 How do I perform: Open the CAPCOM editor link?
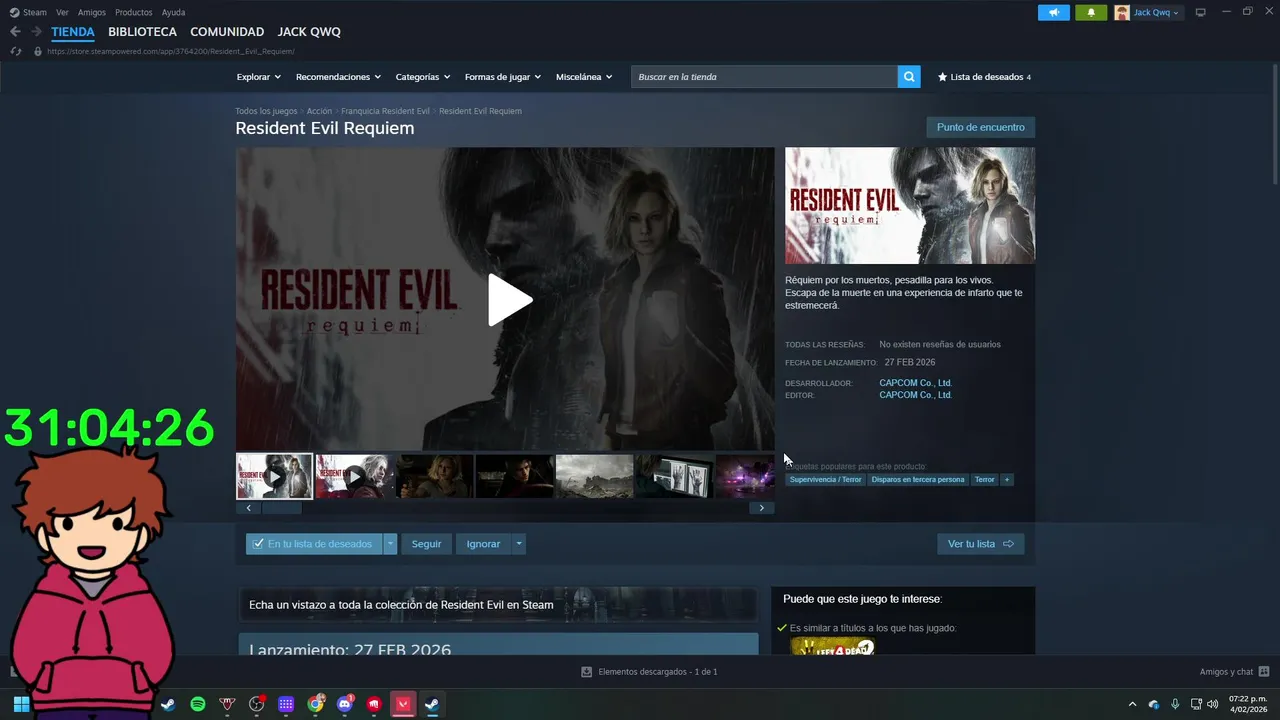(x=915, y=395)
